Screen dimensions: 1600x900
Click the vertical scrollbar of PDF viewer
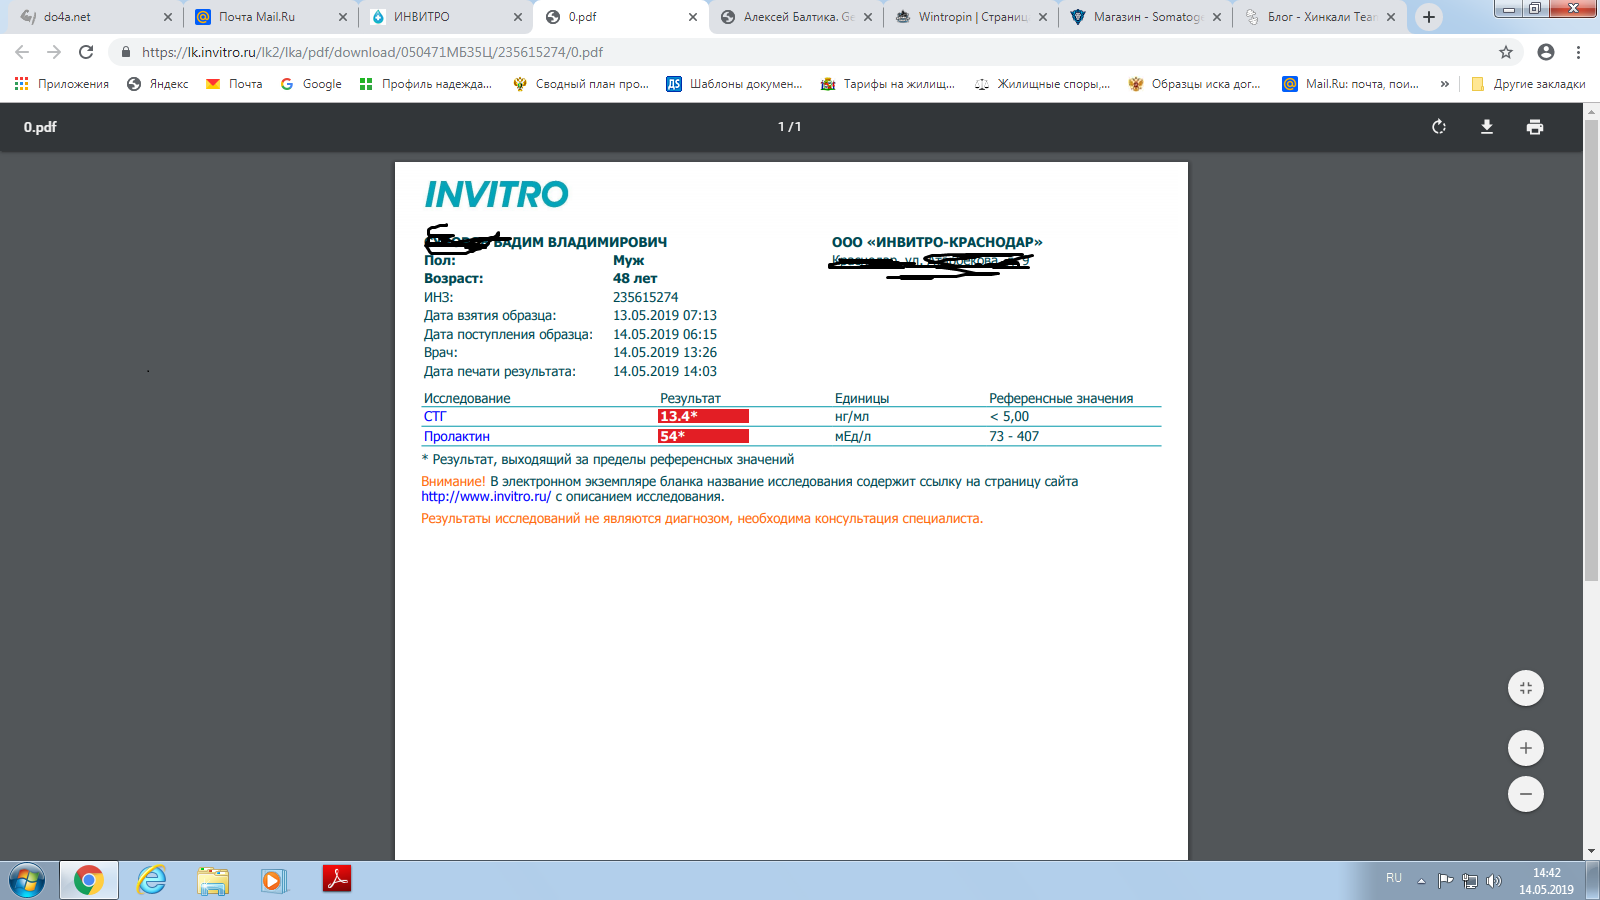[x=1591, y=350]
